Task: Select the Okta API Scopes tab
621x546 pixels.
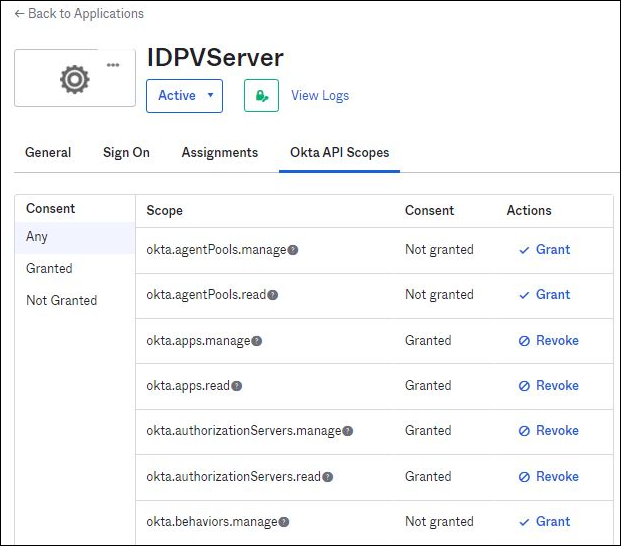Action: [339, 152]
